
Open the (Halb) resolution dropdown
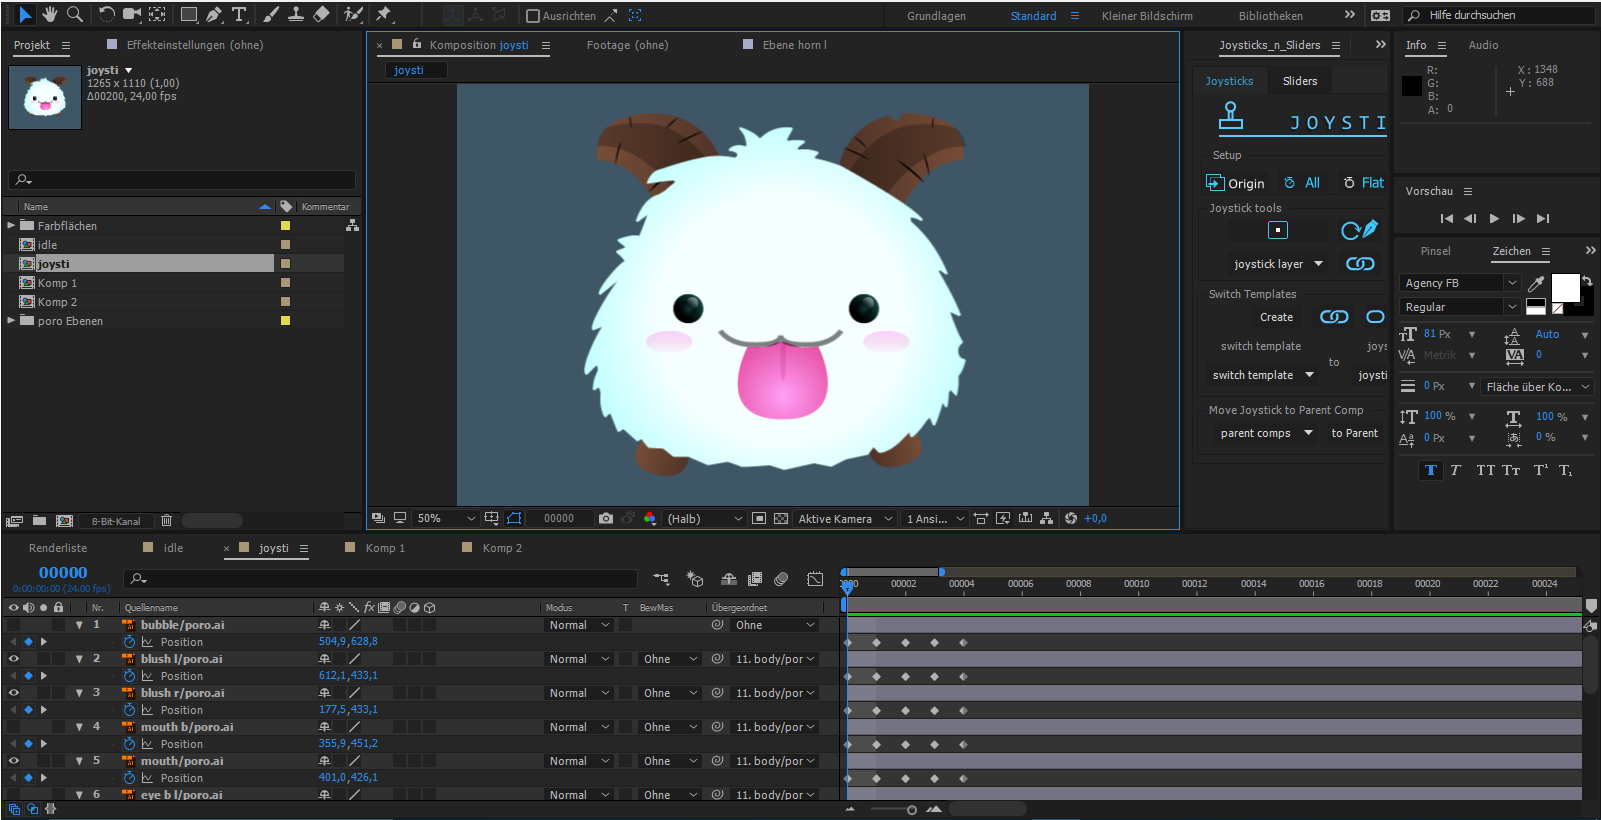[705, 518]
